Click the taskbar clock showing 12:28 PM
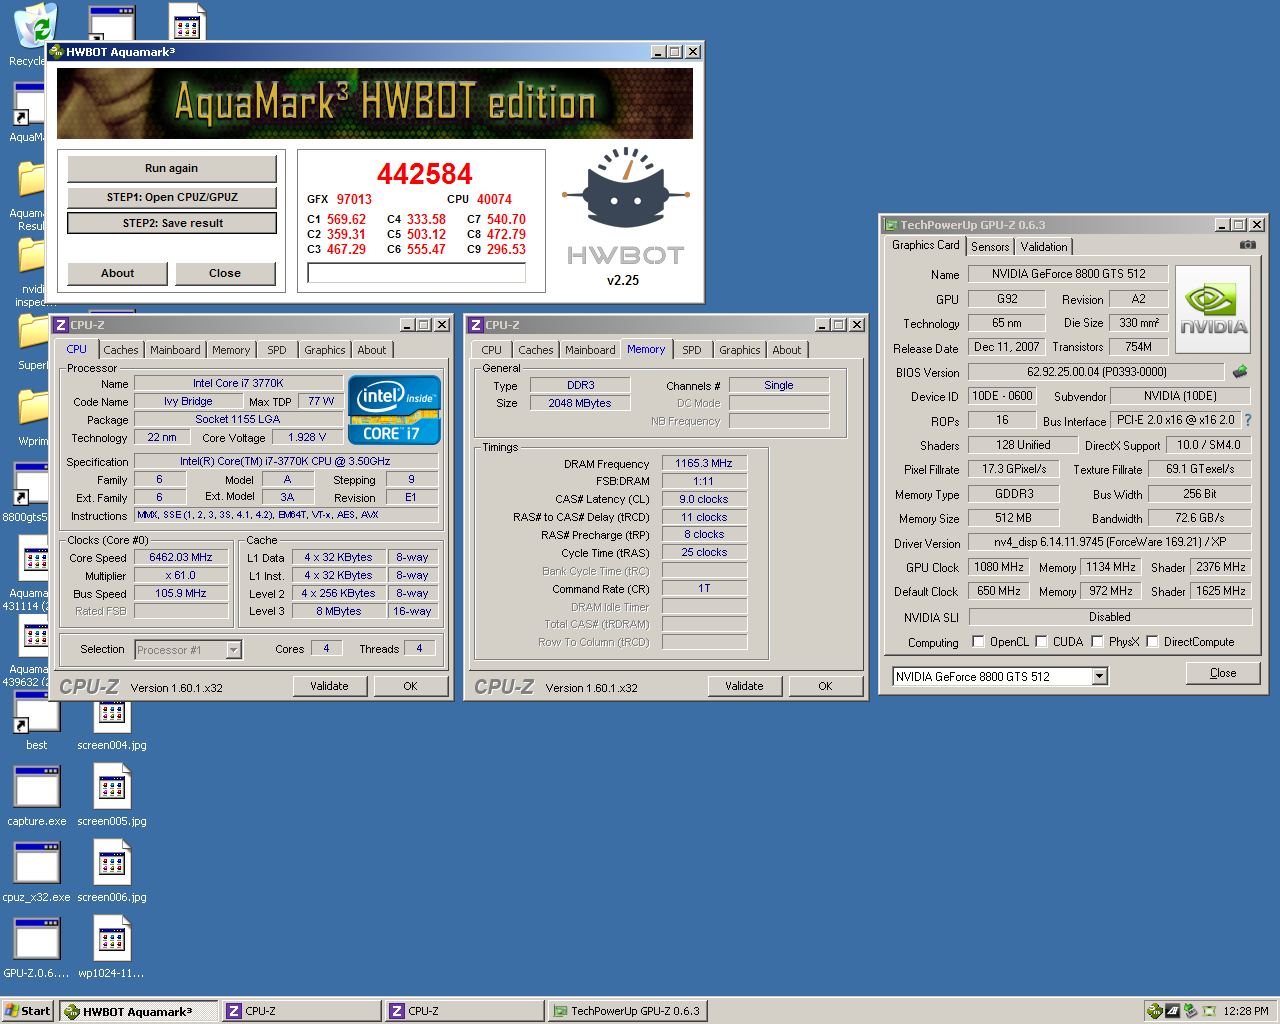The image size is (1280, 1024). 1246,1011
